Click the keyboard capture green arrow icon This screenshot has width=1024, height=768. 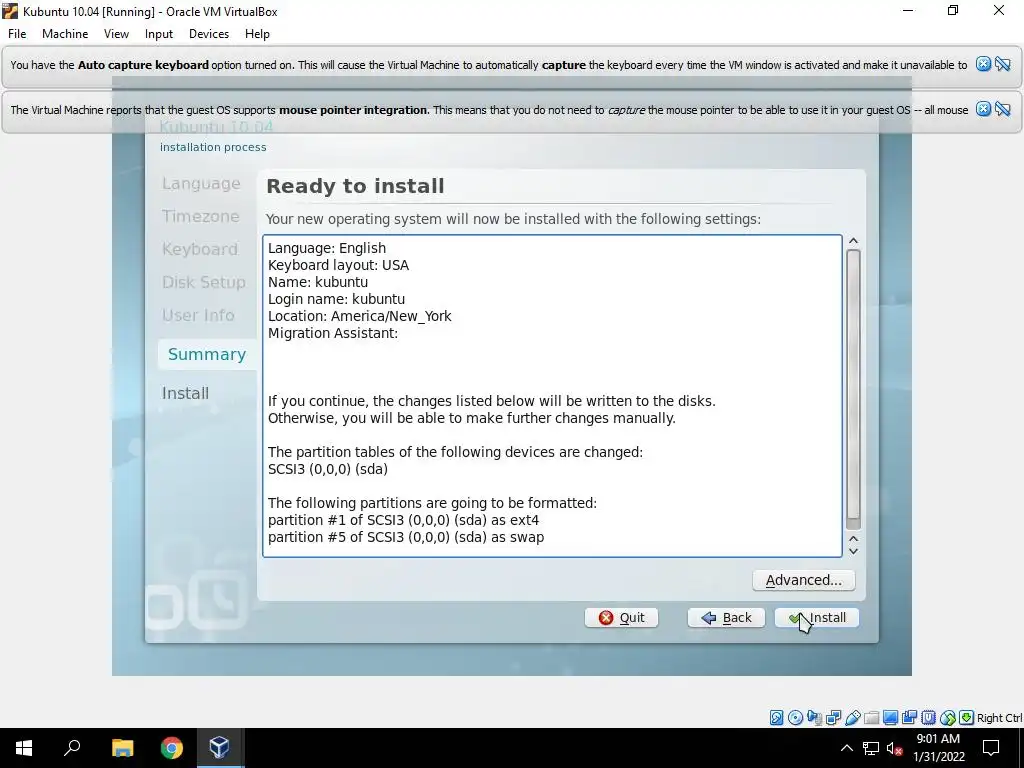pos(967,718)
